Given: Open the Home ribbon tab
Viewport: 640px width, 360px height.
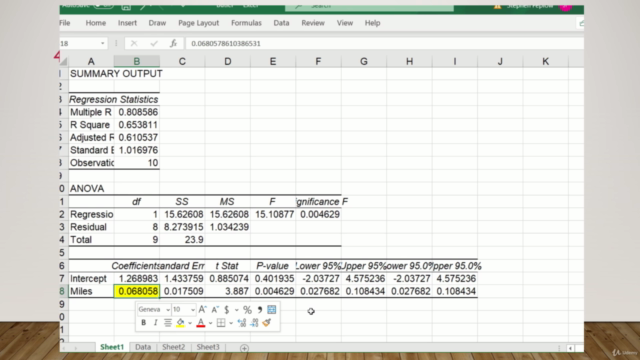Looking at the screenshot, I should [x=96, y=23].
